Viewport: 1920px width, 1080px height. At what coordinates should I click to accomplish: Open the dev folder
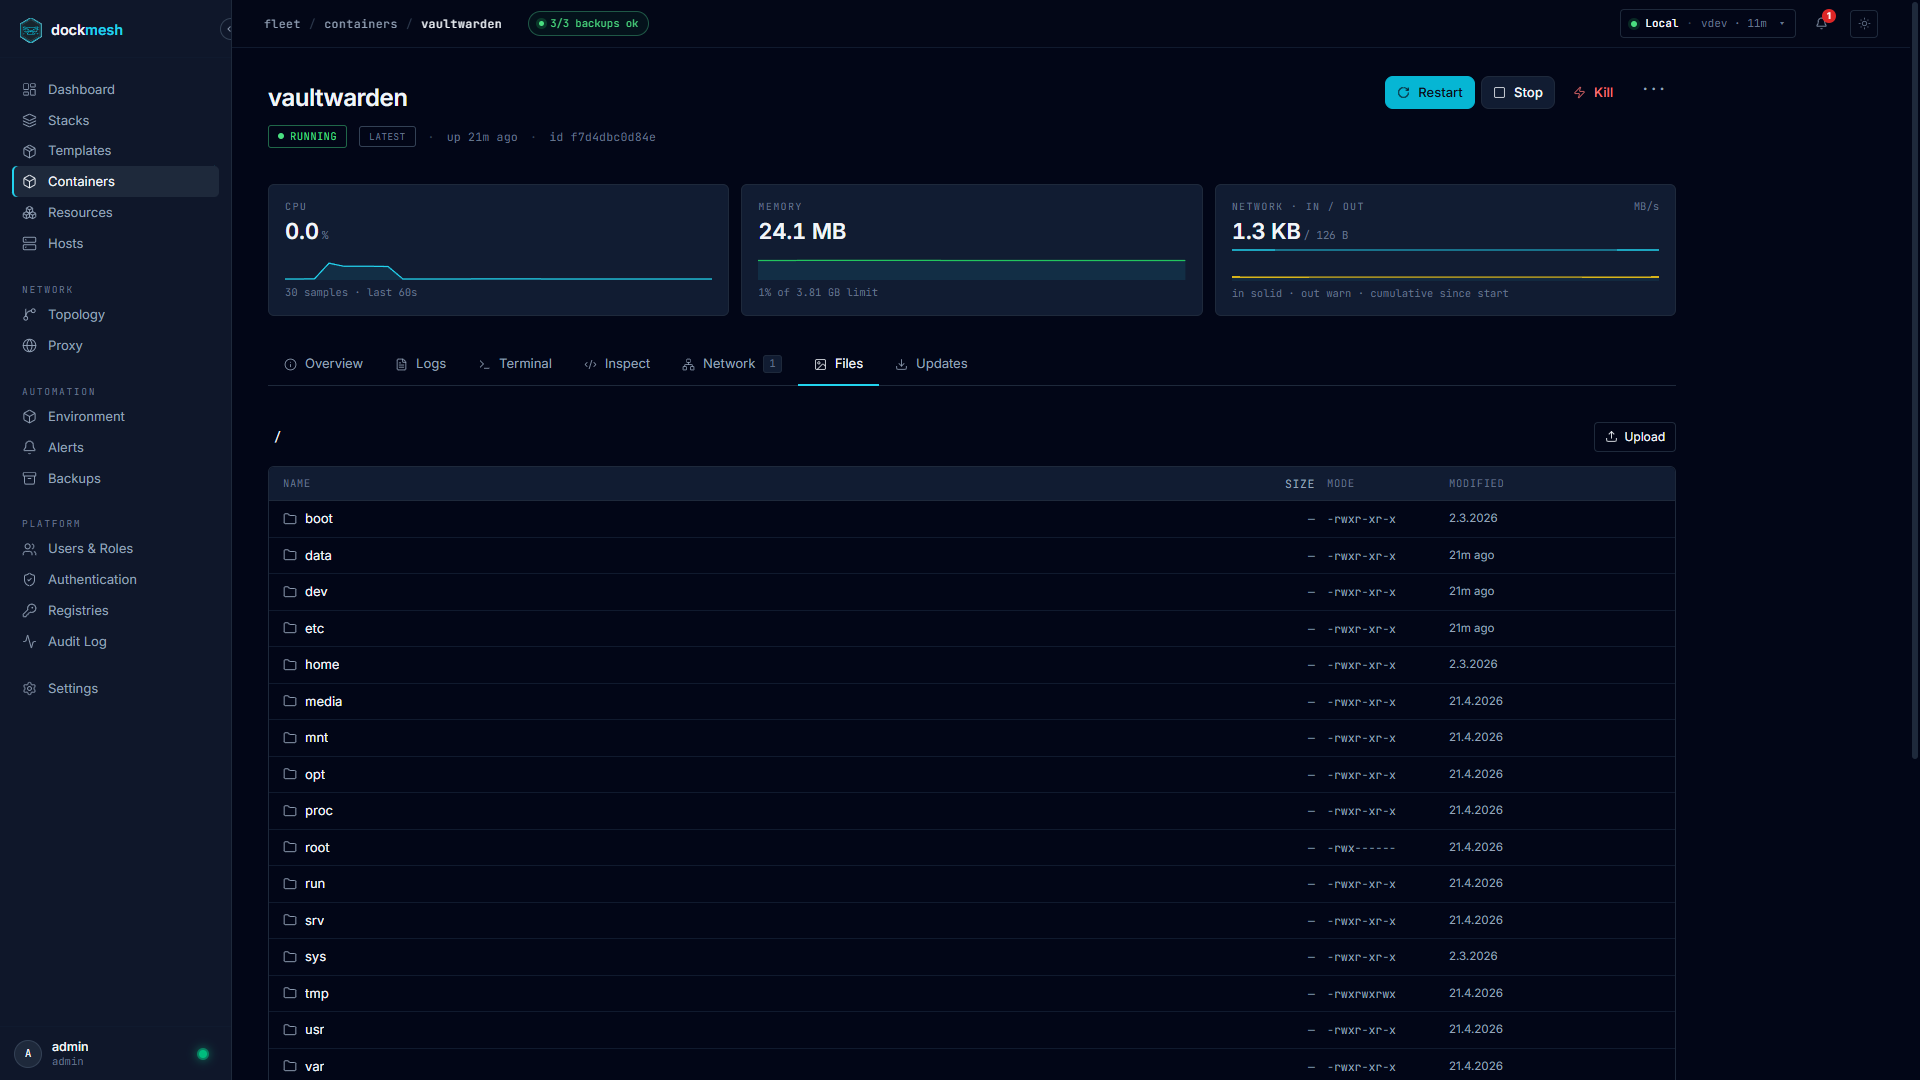click(x=972, y=592)
